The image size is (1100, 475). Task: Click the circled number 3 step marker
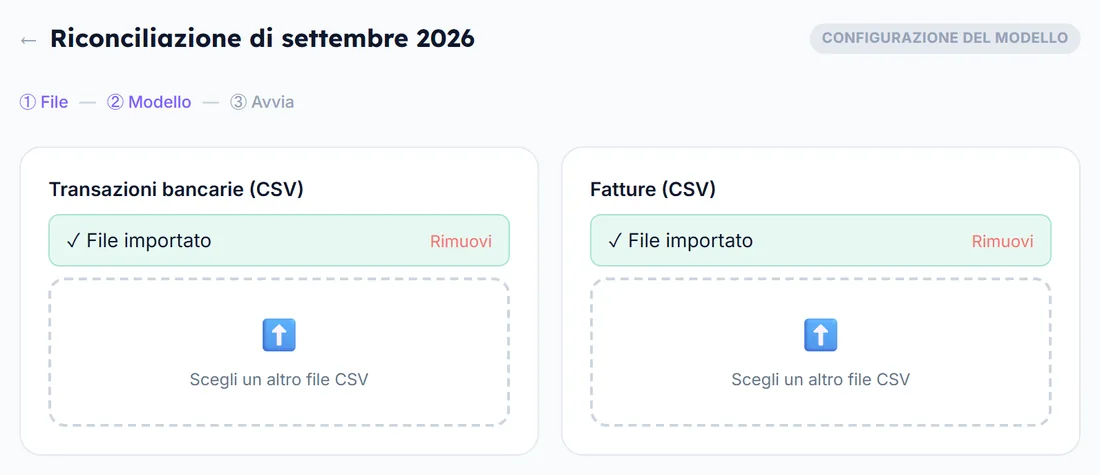[239, 102]
